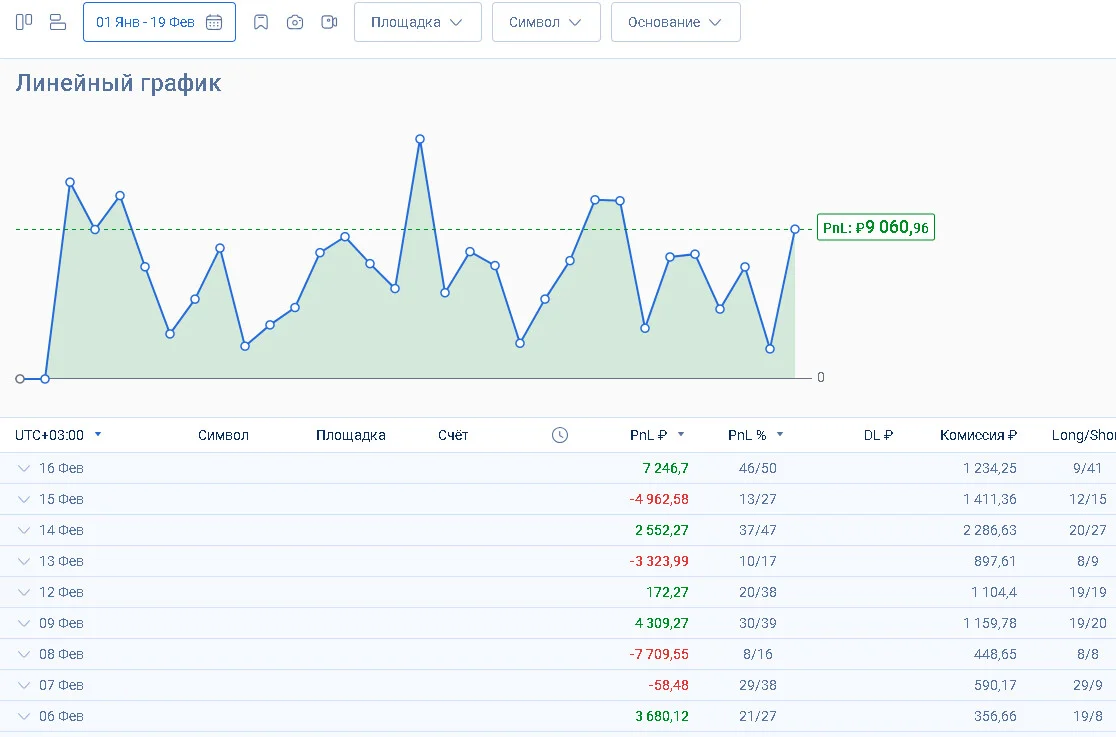
Task: Click the PnL ₽9 060,96 value label
Action: click(875, 228)
